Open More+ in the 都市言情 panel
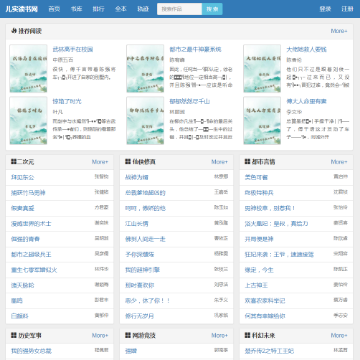Screen dimensions: 360x360 pos(339,162)
